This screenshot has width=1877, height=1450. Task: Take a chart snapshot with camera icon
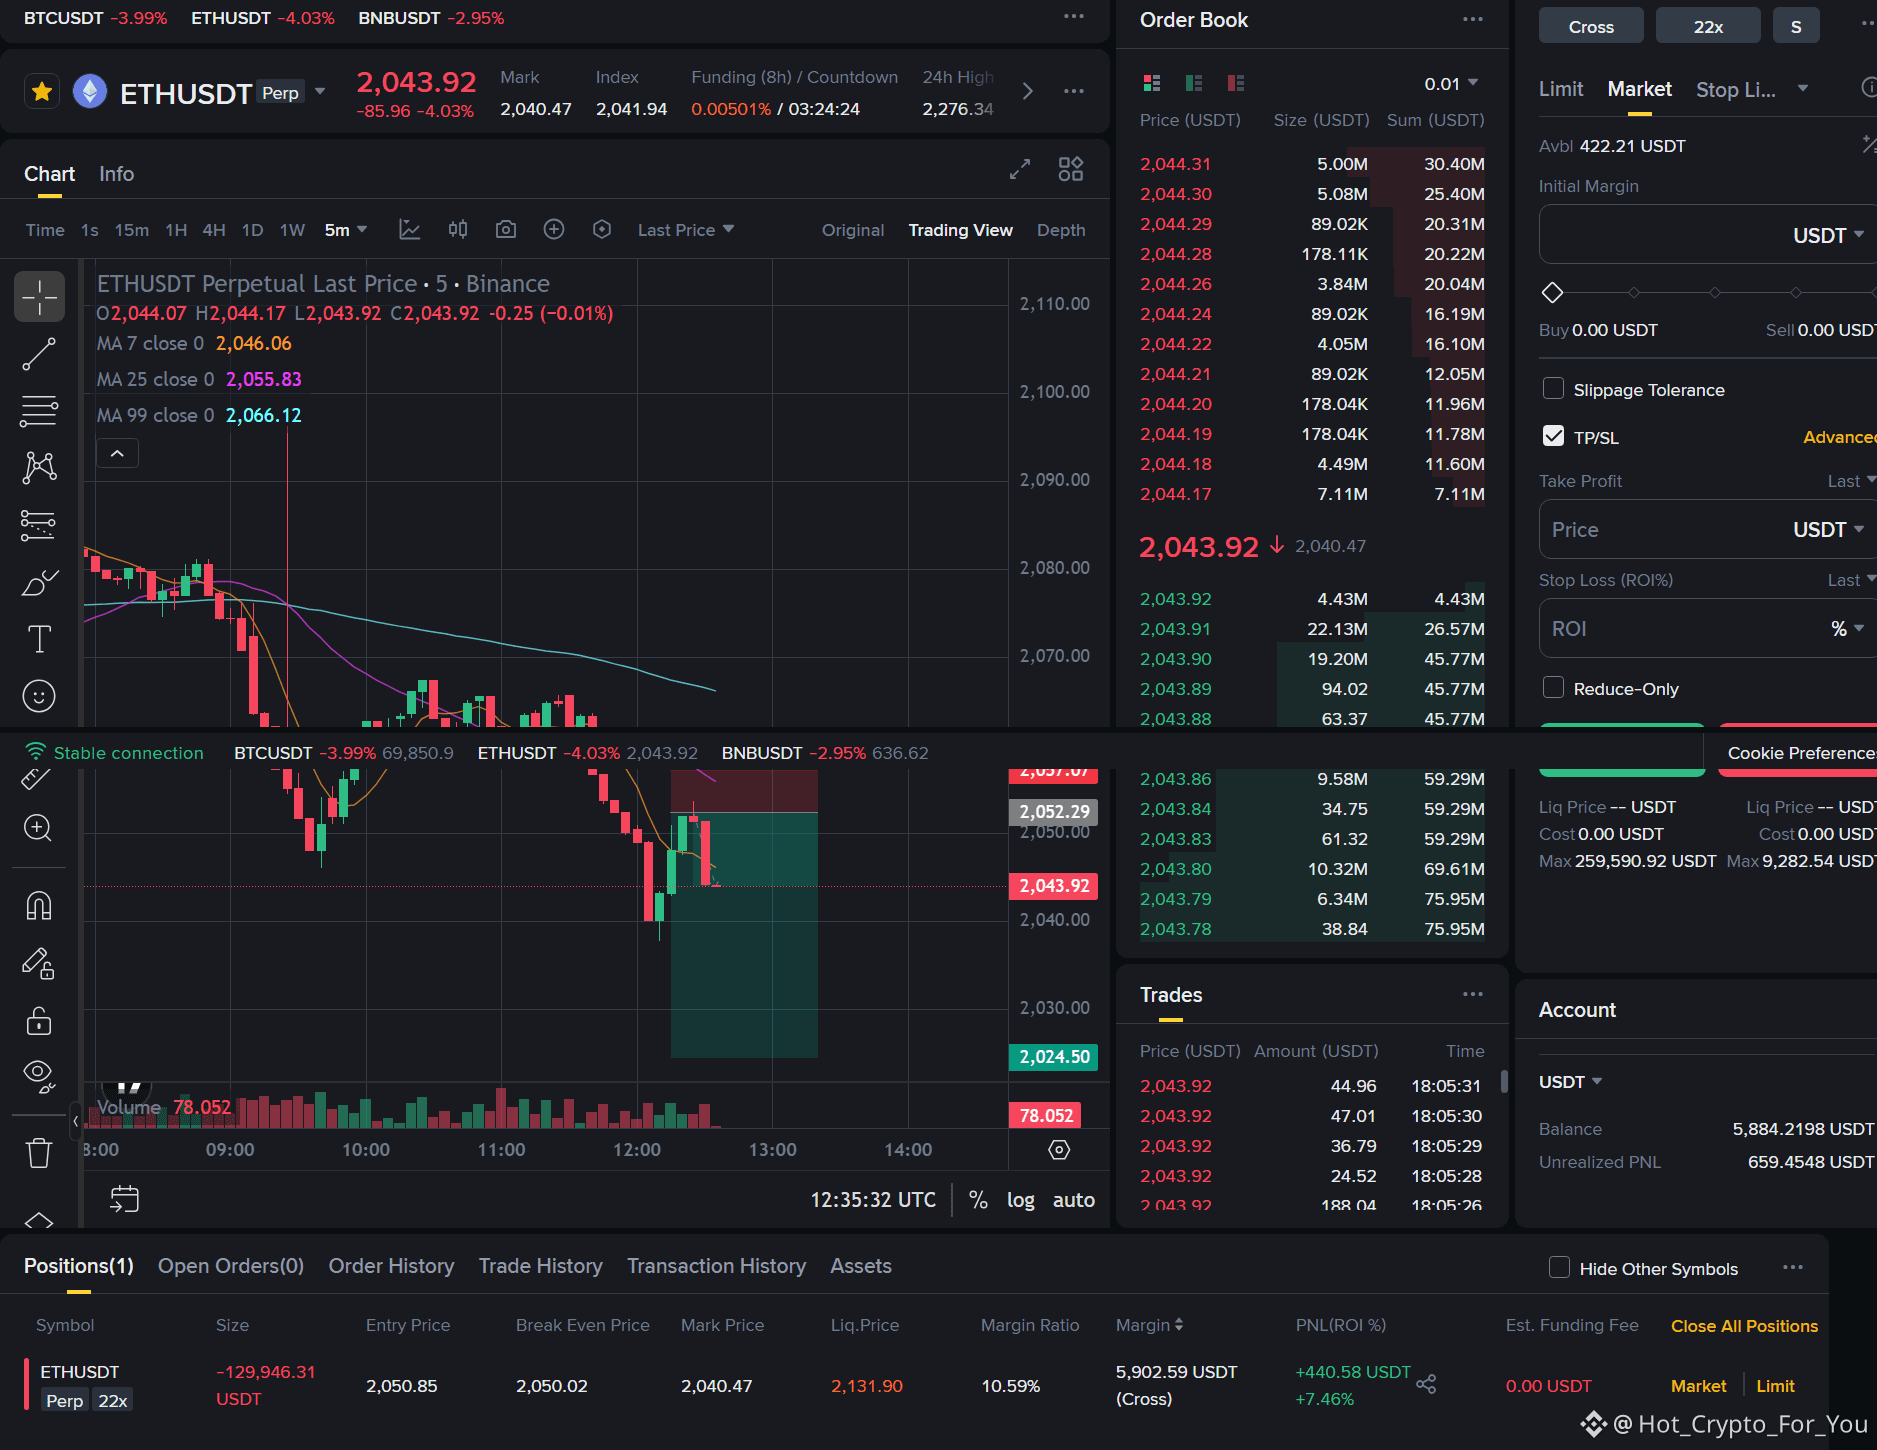pos(506,230)
